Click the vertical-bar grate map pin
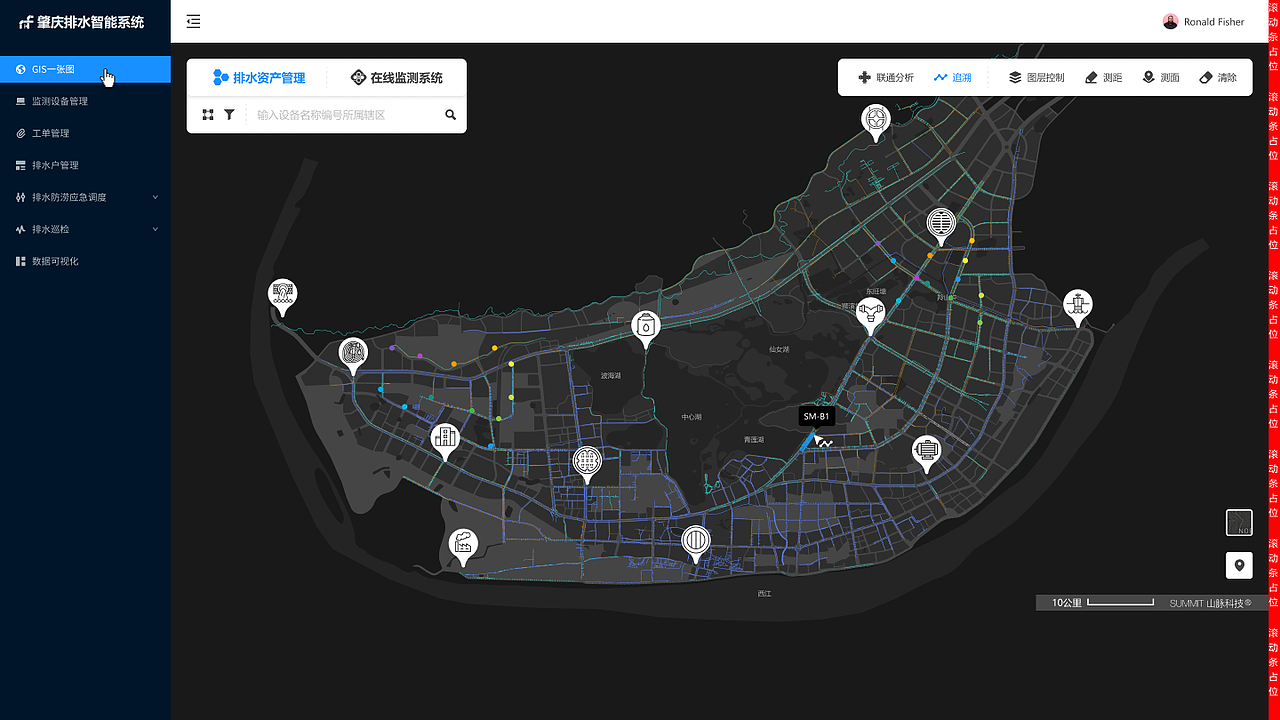The height and width of the screenshot is (720, 1280). [695, 542]
